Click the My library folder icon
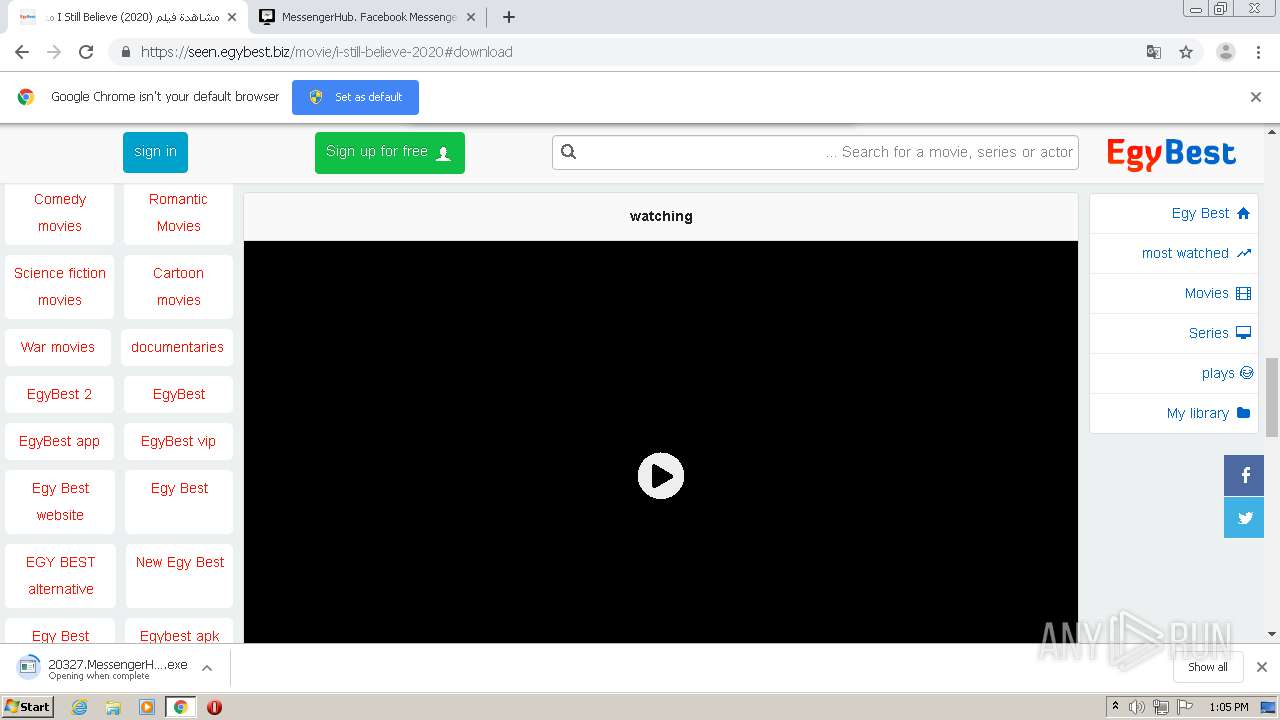This screenshot has width=1280, height=720. tap(1243, 413)
